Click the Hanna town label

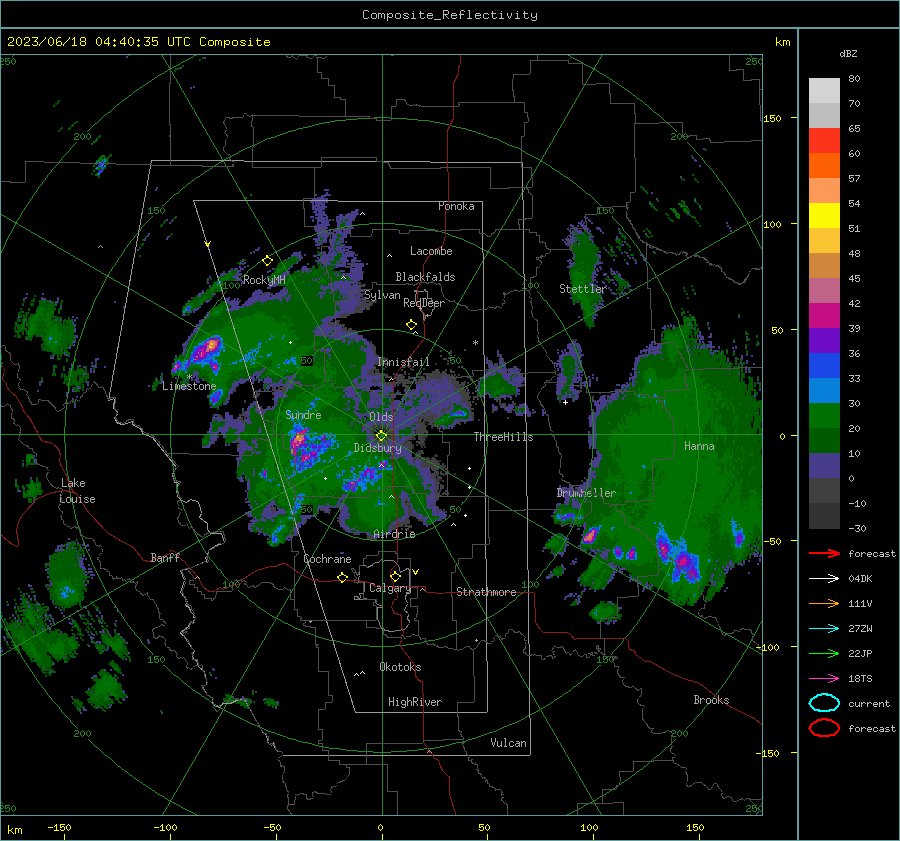(x=699, y=445)
